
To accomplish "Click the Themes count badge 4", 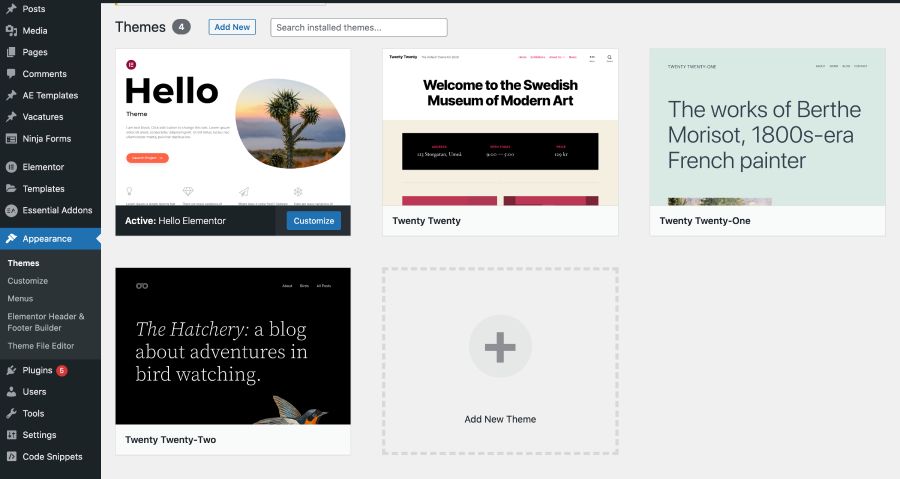I will click(x=181, y=27).
